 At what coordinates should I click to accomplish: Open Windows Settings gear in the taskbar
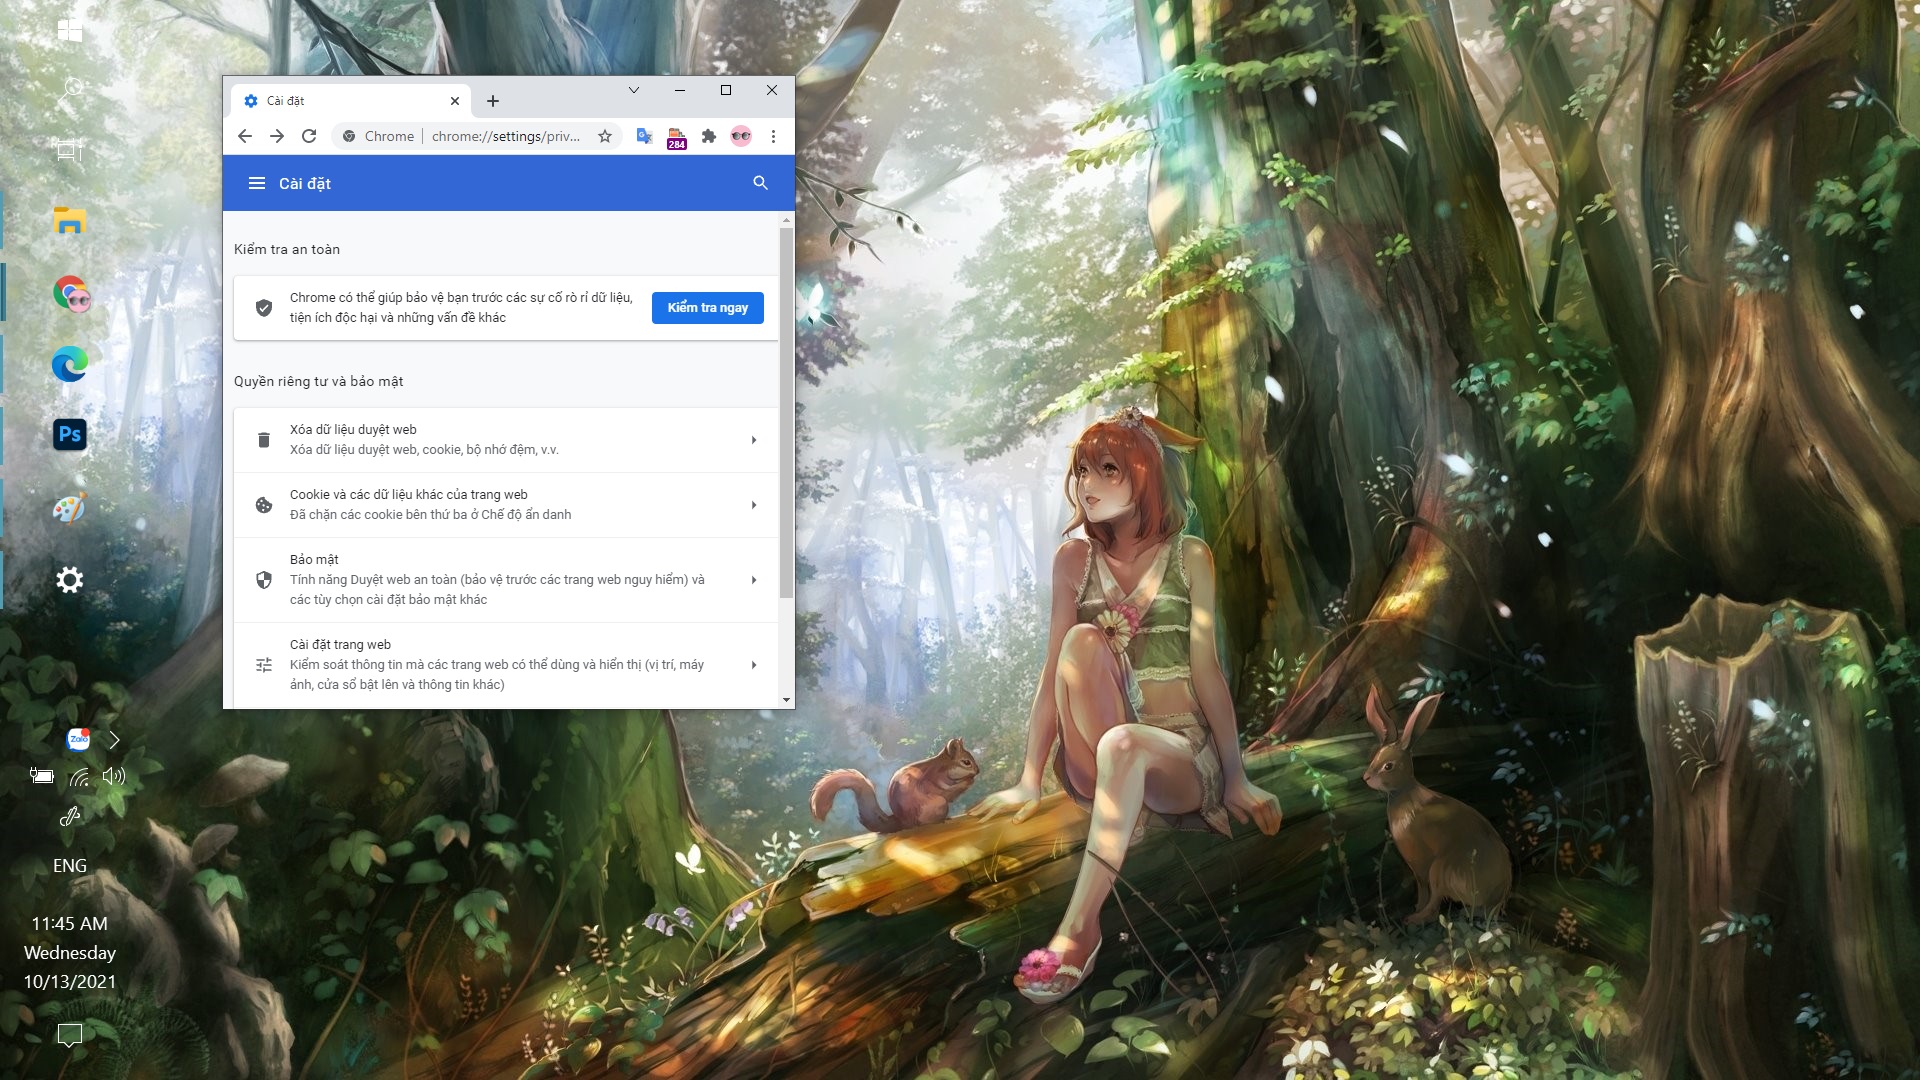coord(70,579)
